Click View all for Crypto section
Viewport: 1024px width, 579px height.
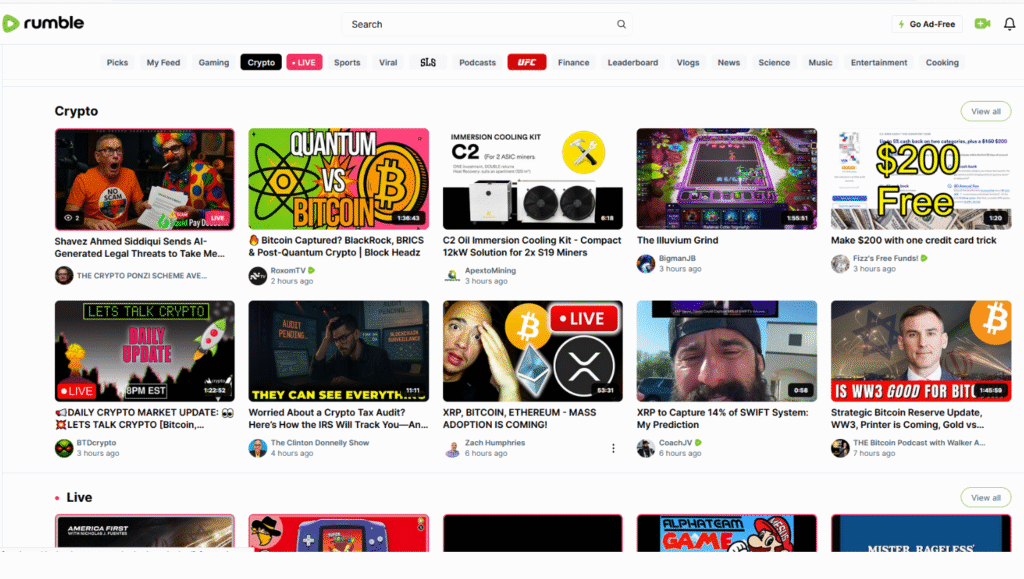click(985, 112)
